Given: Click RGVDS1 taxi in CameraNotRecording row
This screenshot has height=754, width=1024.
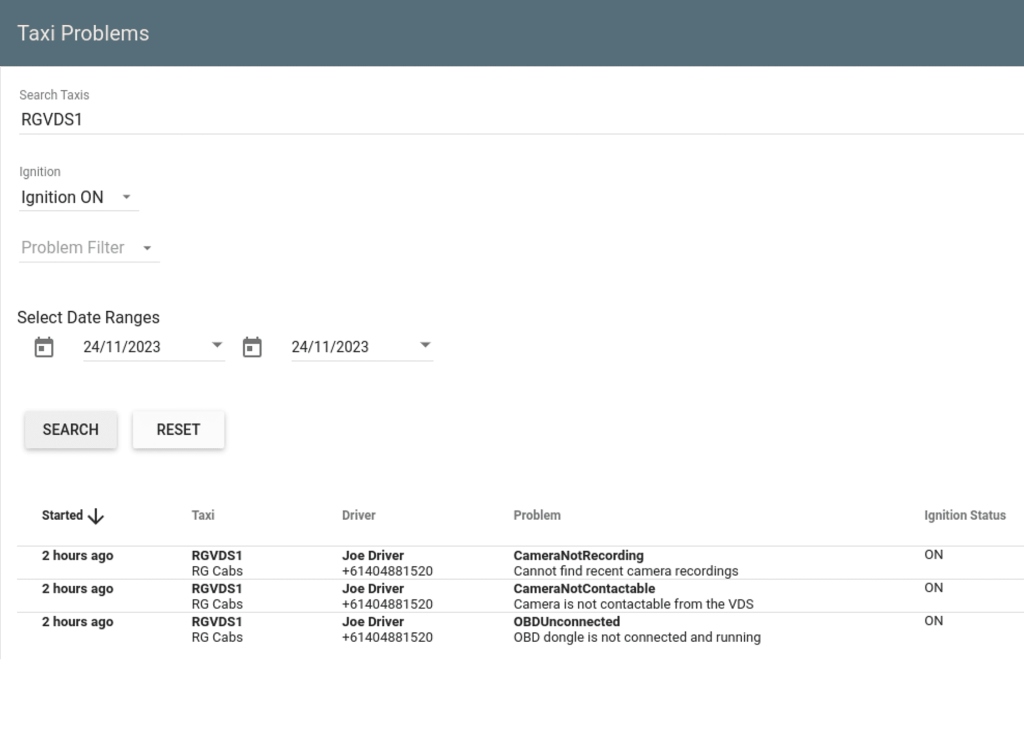Looking at the screenshot, I should coord(217,556).
